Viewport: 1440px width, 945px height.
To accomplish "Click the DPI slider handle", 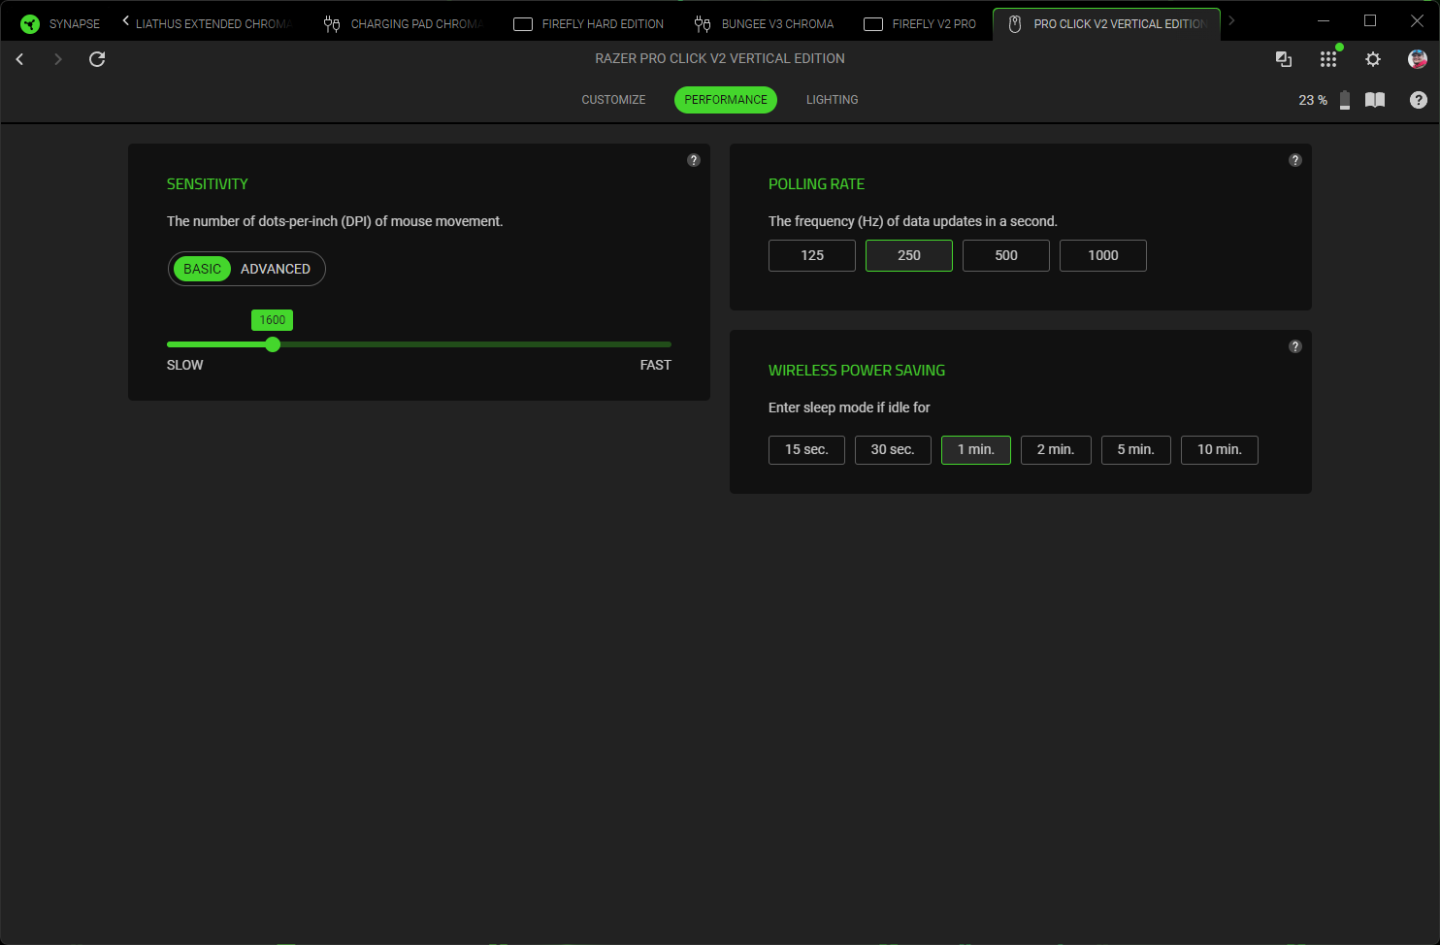I will click(x=273, y=344).
